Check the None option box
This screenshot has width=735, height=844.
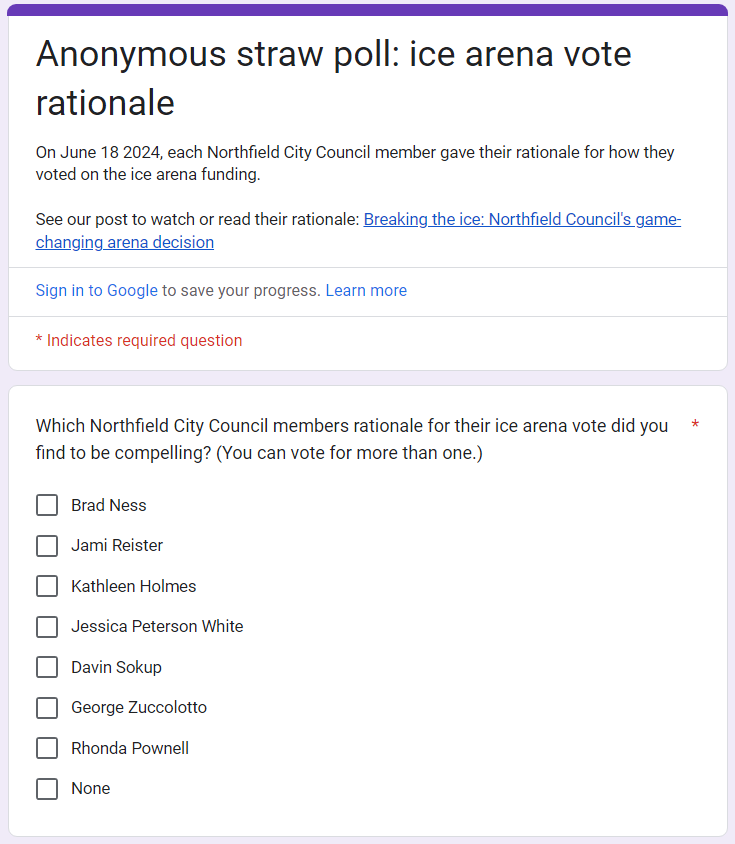pos(47,789)
